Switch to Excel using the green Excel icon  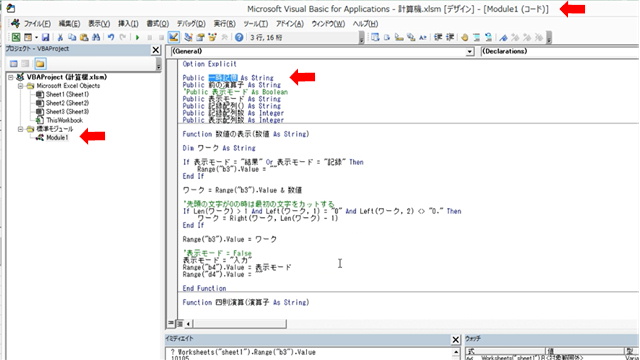click(16, 38)
